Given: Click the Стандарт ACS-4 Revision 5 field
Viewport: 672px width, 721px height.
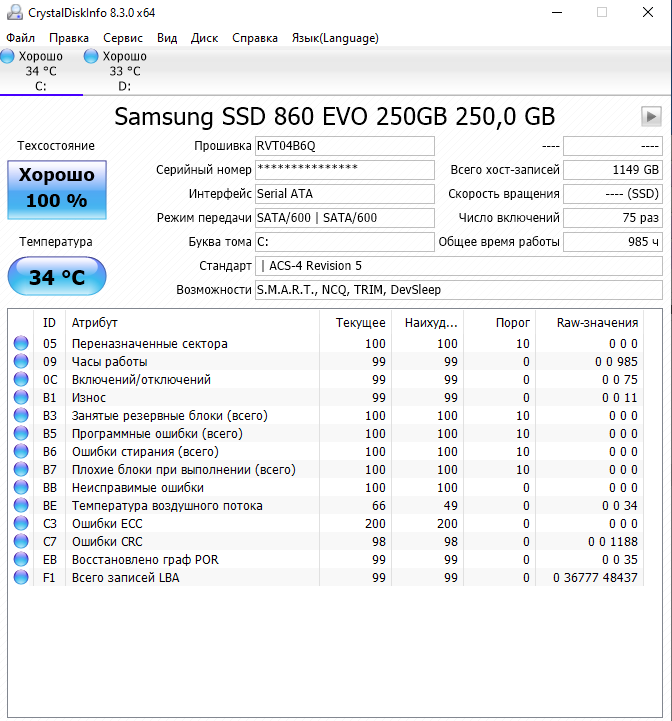Looking at the screenshot, I should pos(459,266).
